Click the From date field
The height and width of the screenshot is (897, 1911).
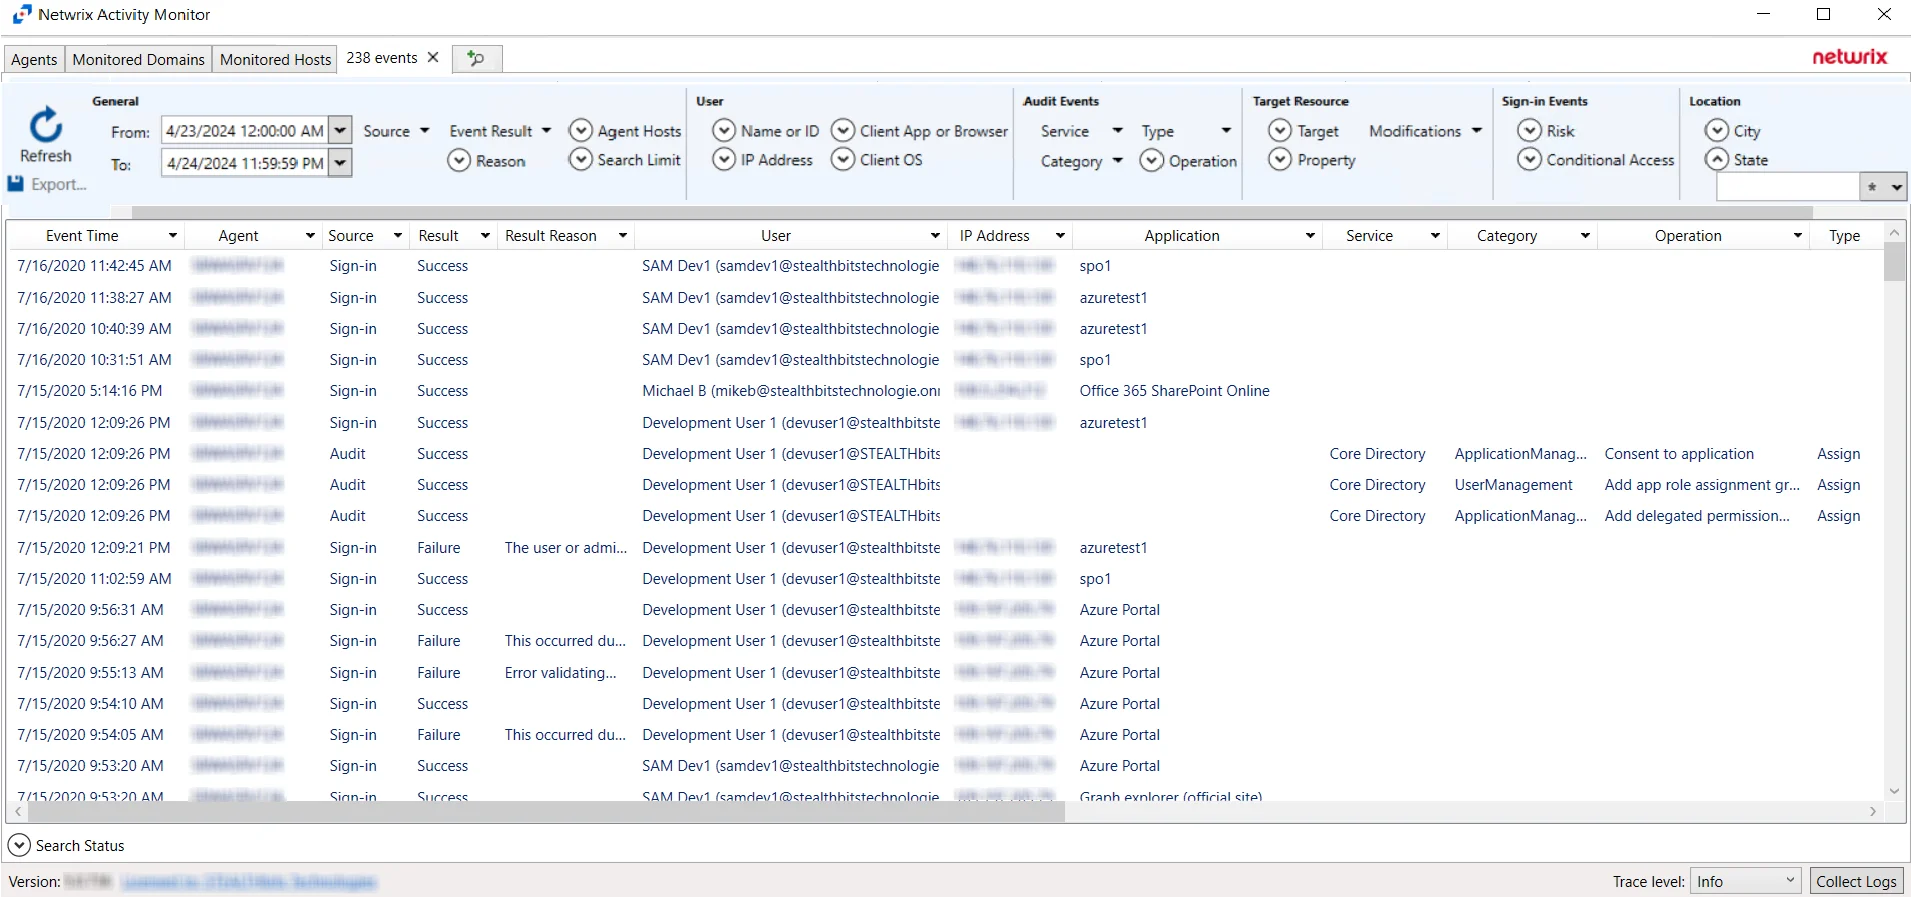click(x=245, y=130)
